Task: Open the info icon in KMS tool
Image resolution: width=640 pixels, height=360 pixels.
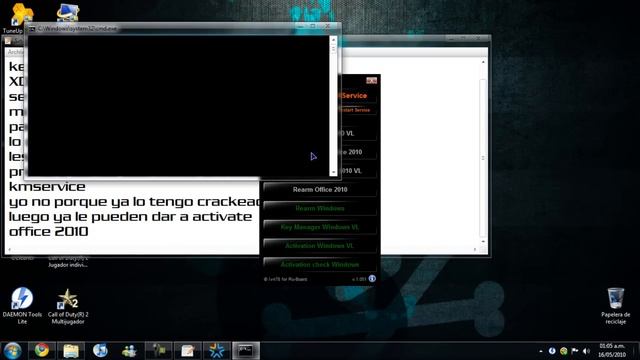Action: 372,279
